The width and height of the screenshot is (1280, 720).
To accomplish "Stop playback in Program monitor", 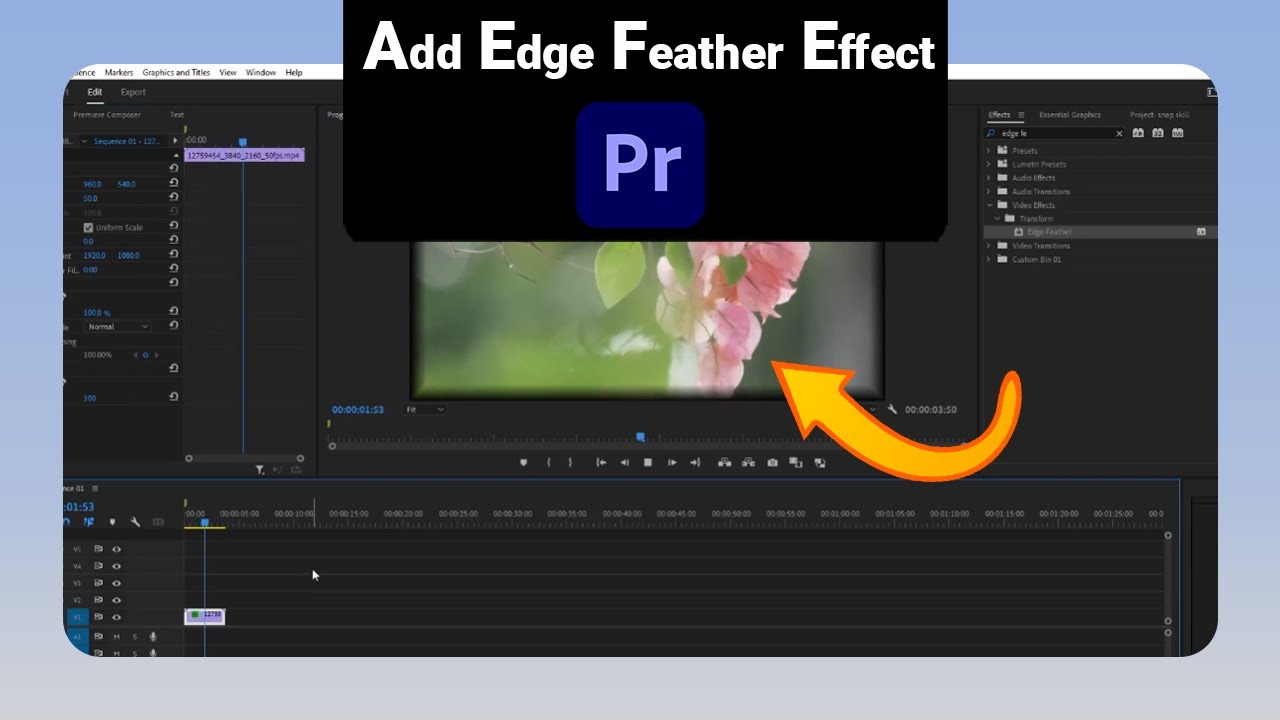I will point(648,462).
